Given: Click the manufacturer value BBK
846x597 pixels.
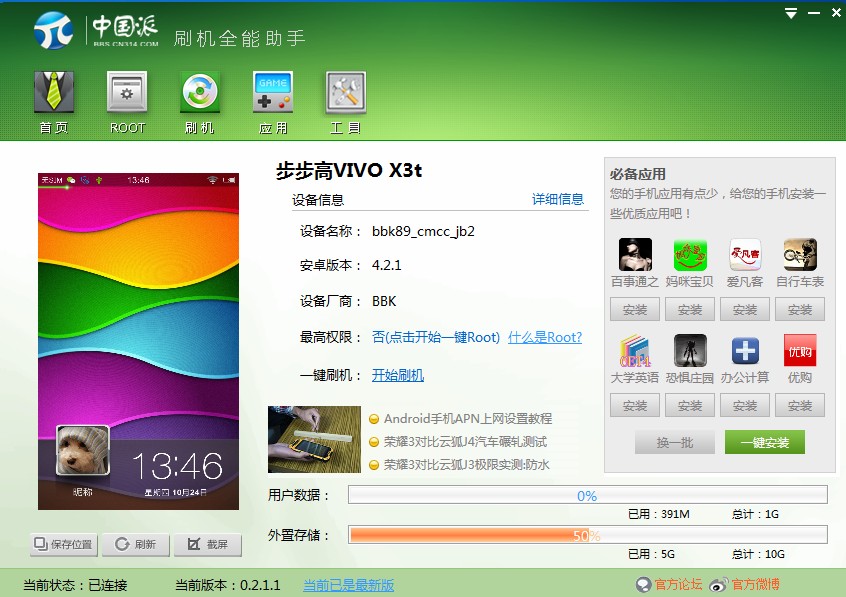Looking at the screenshot, I should click(384, 301).
